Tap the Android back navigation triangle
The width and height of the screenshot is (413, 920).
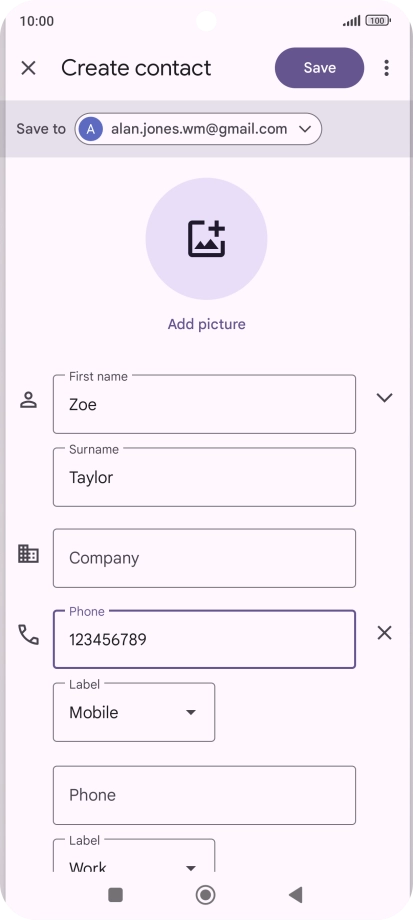(x=296, y=895)
